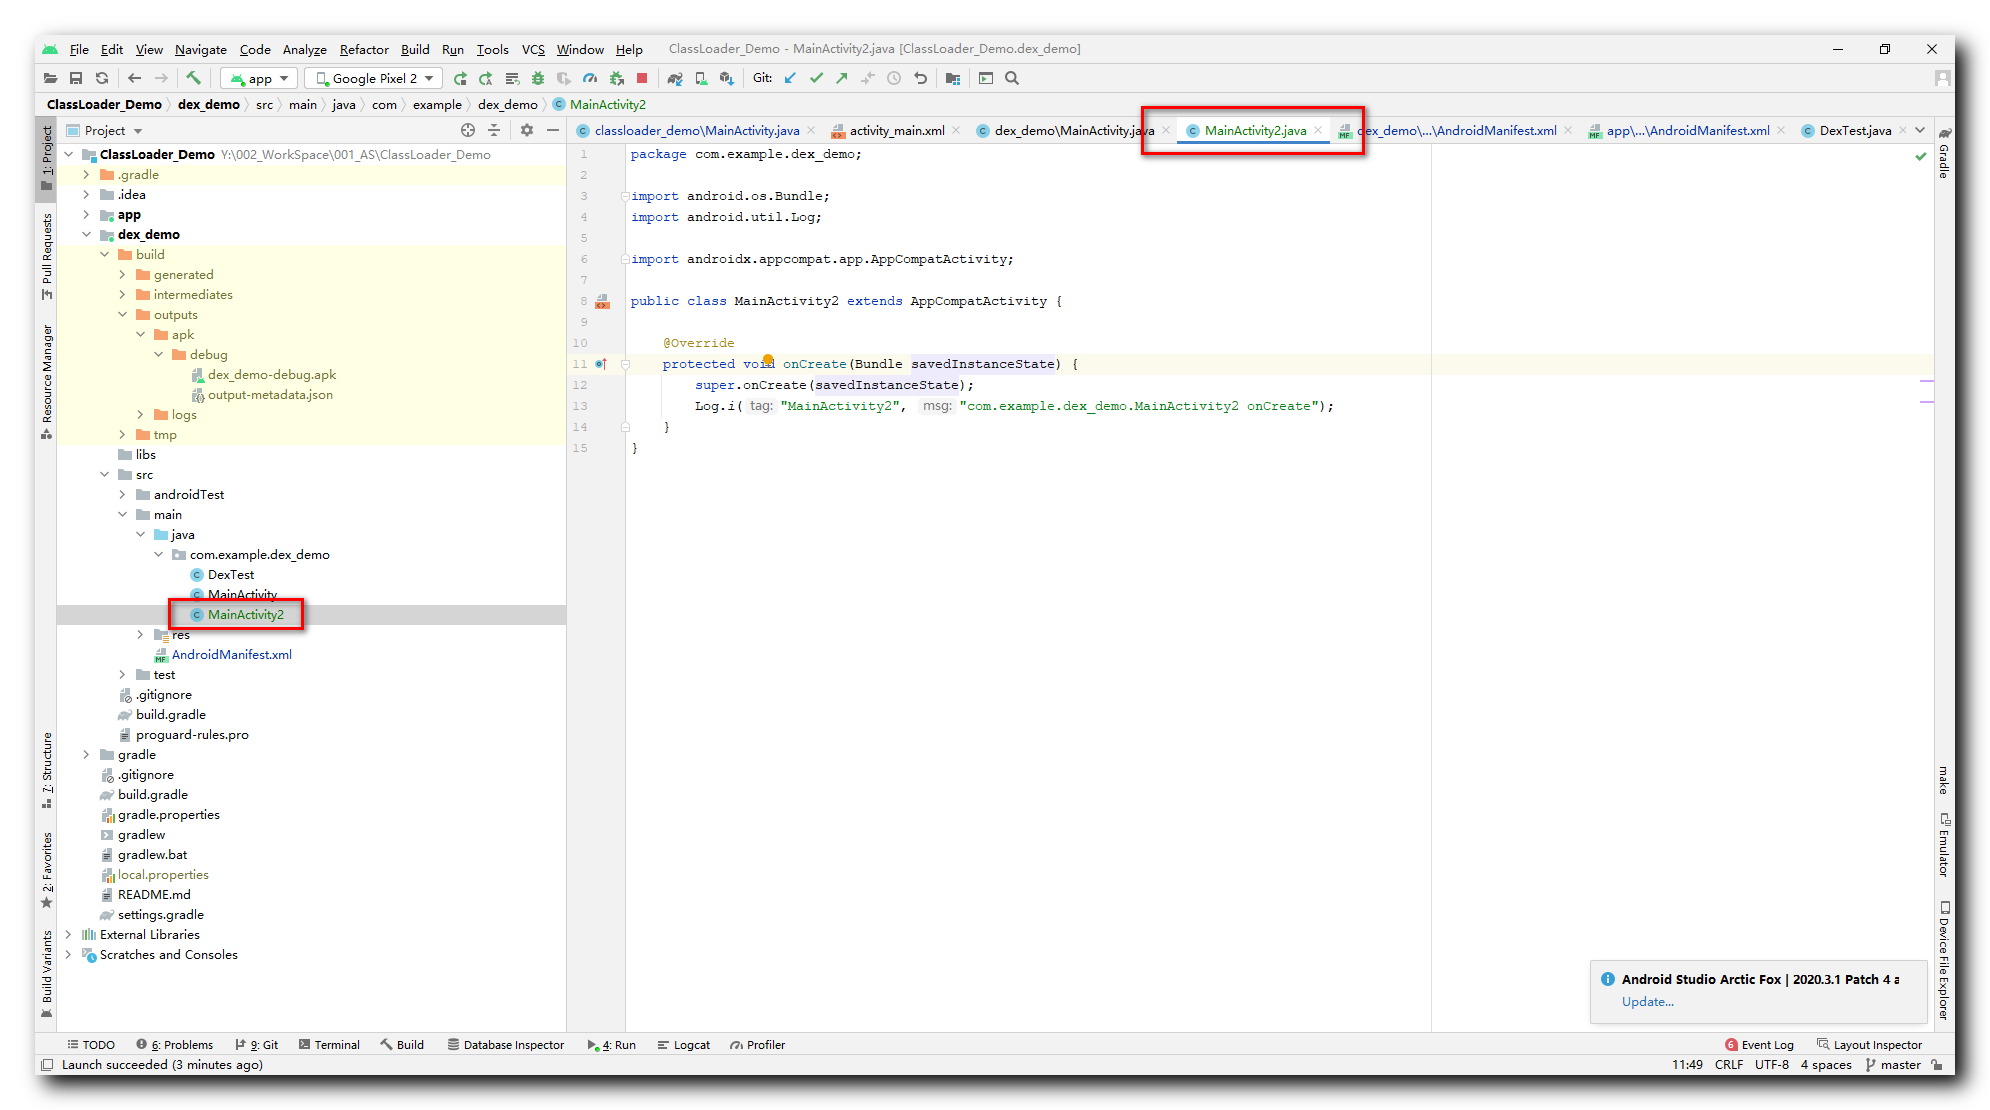Expand the .gradle folder in tree
The width and height of the screenshot is (1990, 1110).
point(86,175)
